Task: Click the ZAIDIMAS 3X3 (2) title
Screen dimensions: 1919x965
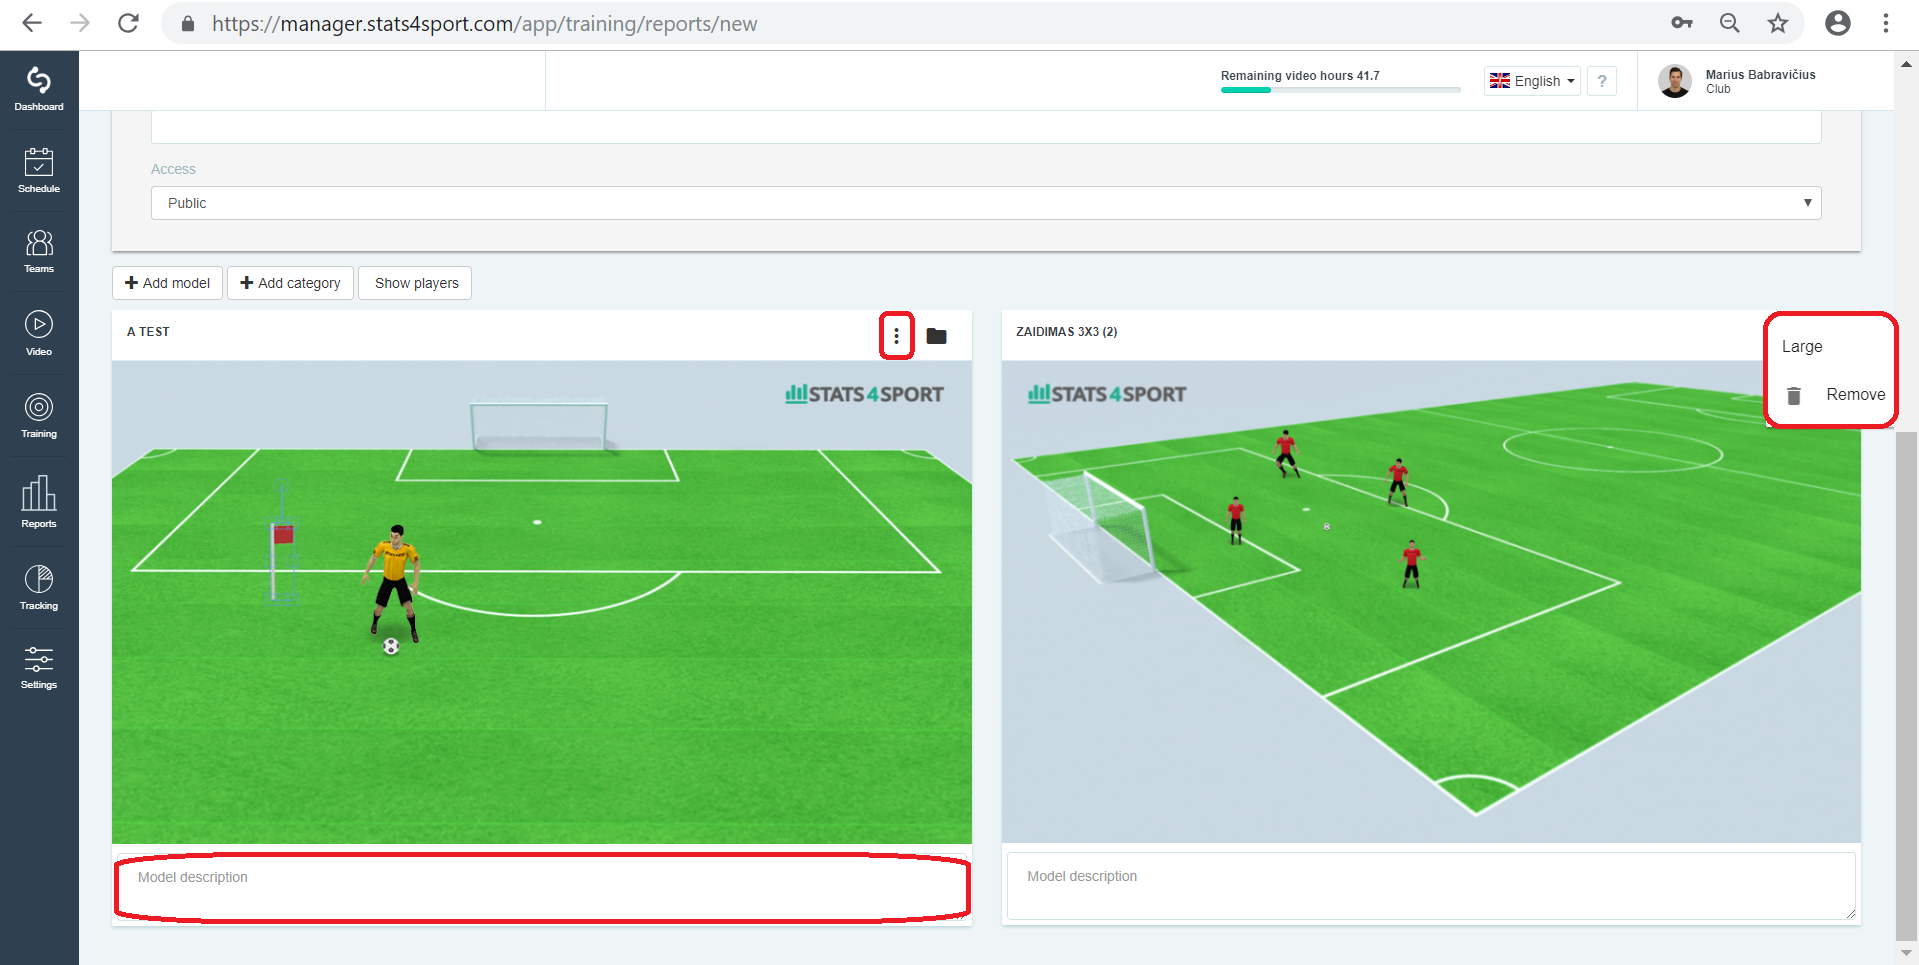Action: pyautogui.click(x=1066, y=332)
